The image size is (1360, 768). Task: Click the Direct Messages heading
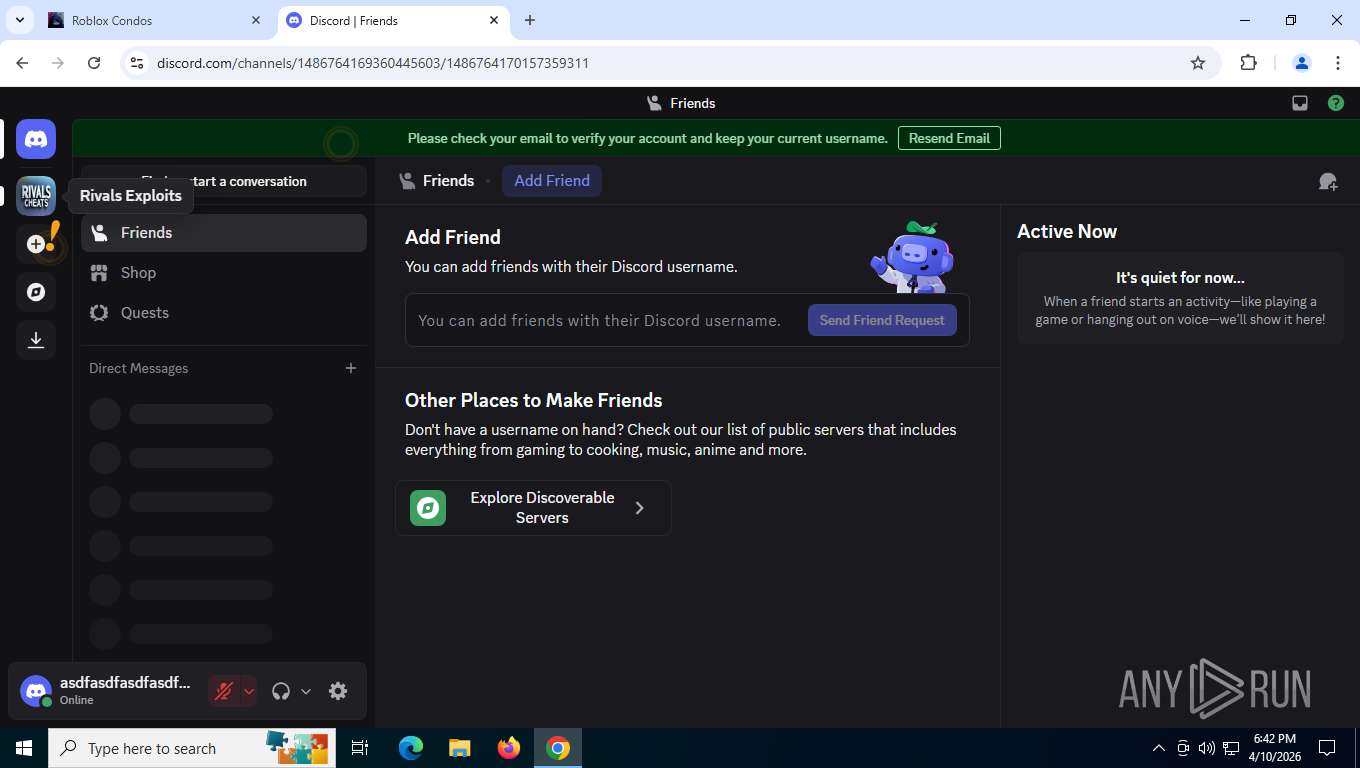(x=138, y=368)
